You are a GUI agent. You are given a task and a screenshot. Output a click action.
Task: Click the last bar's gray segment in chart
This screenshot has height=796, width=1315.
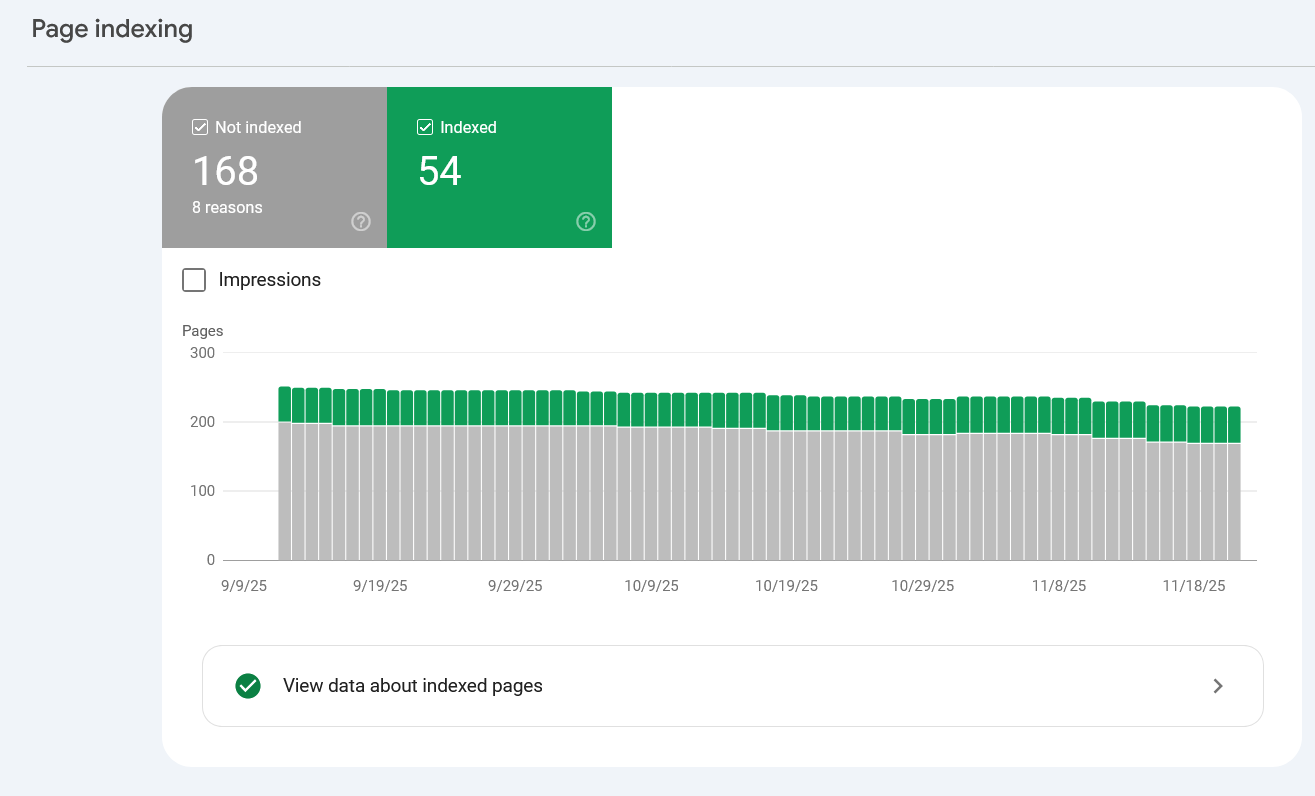(1233, 500)
